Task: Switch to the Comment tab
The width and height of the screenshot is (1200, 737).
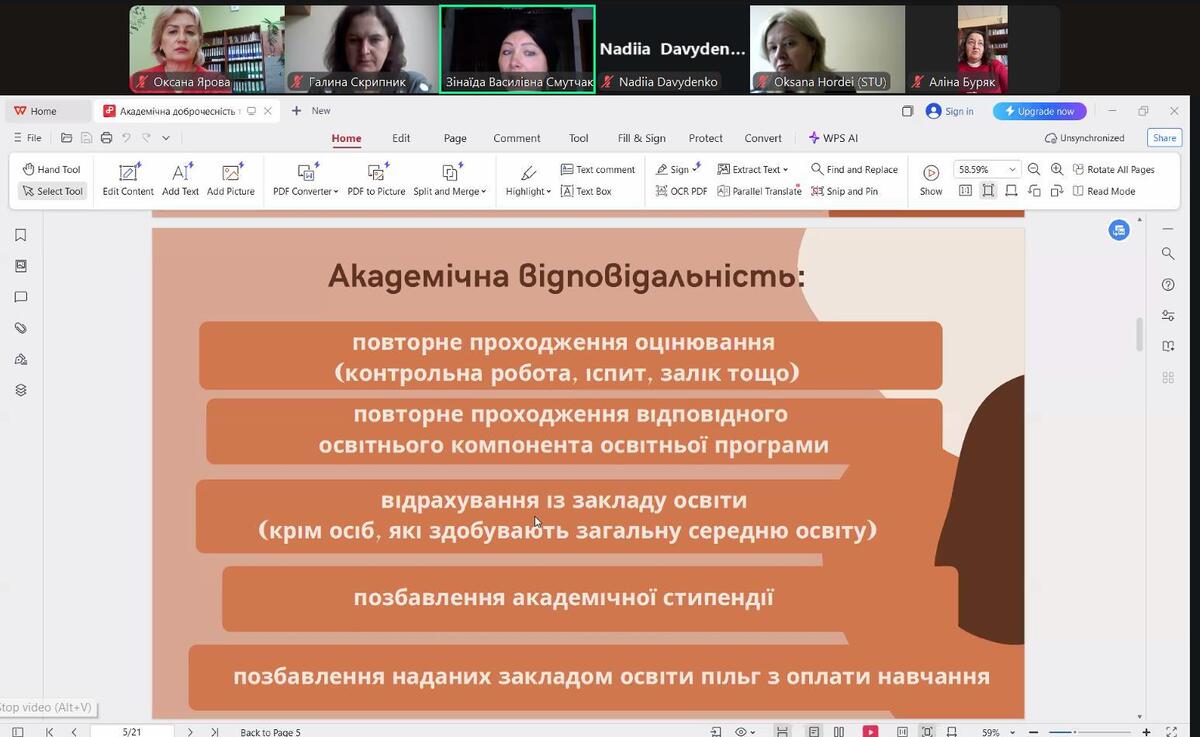Action: (x=516, y=138)
